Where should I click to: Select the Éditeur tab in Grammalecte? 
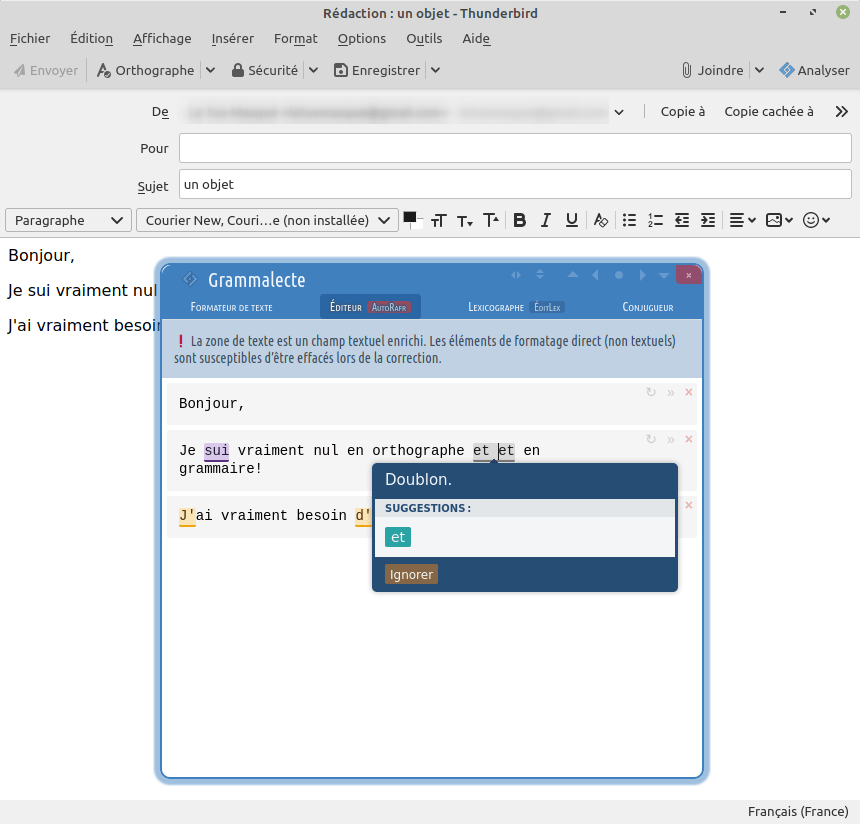click(x=346, y=307)
